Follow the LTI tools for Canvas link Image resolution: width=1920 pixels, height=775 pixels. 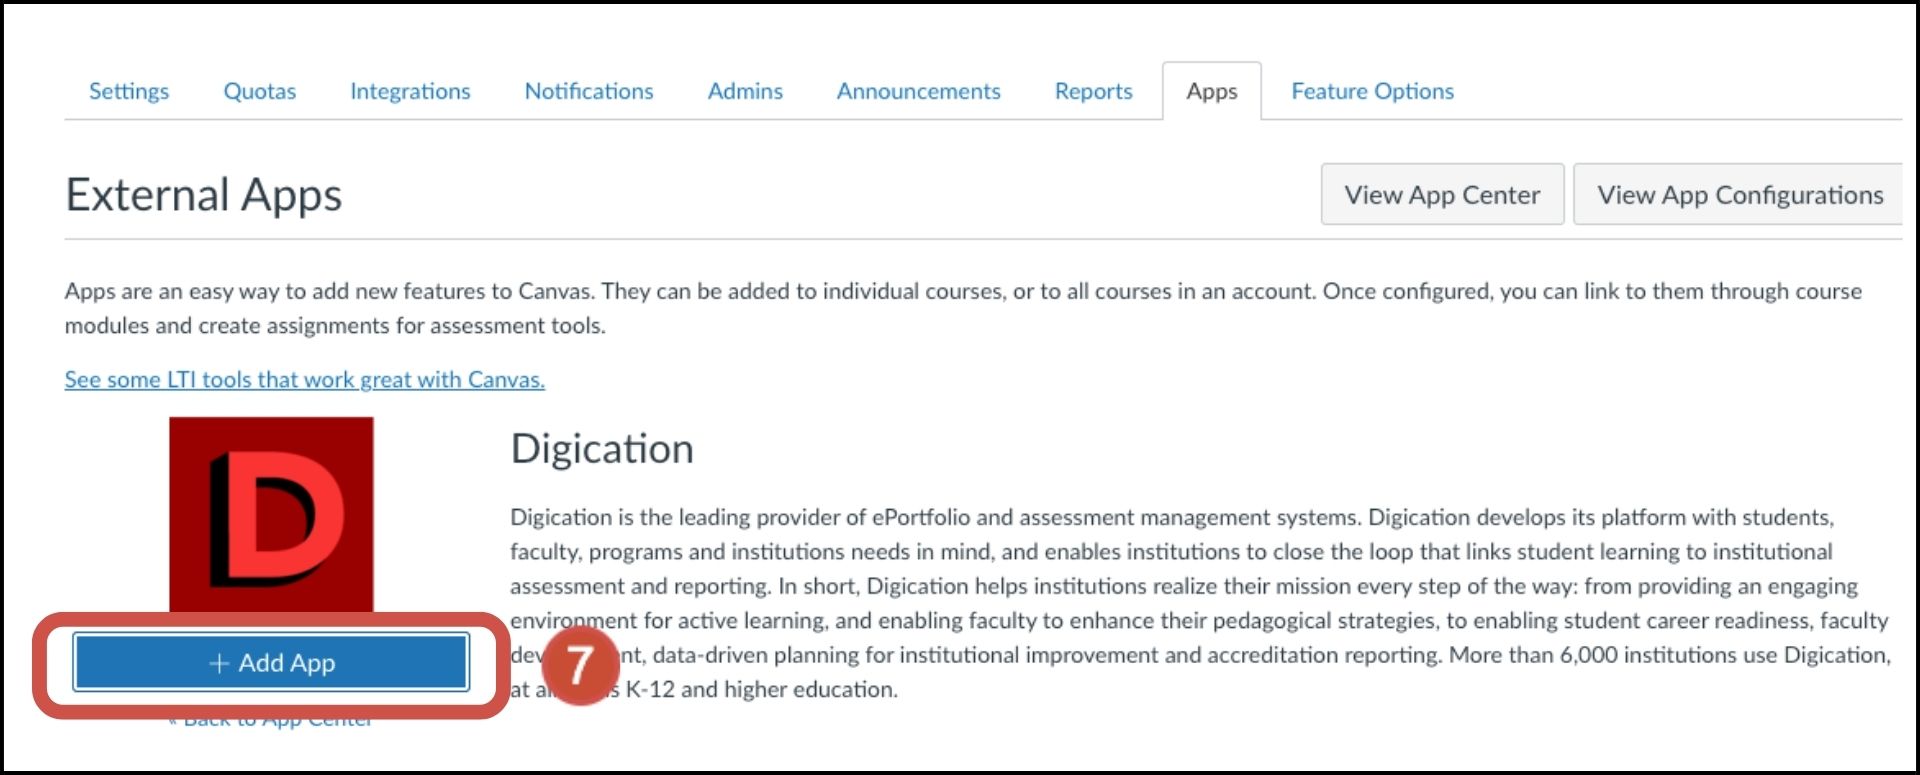coord(305,379)
